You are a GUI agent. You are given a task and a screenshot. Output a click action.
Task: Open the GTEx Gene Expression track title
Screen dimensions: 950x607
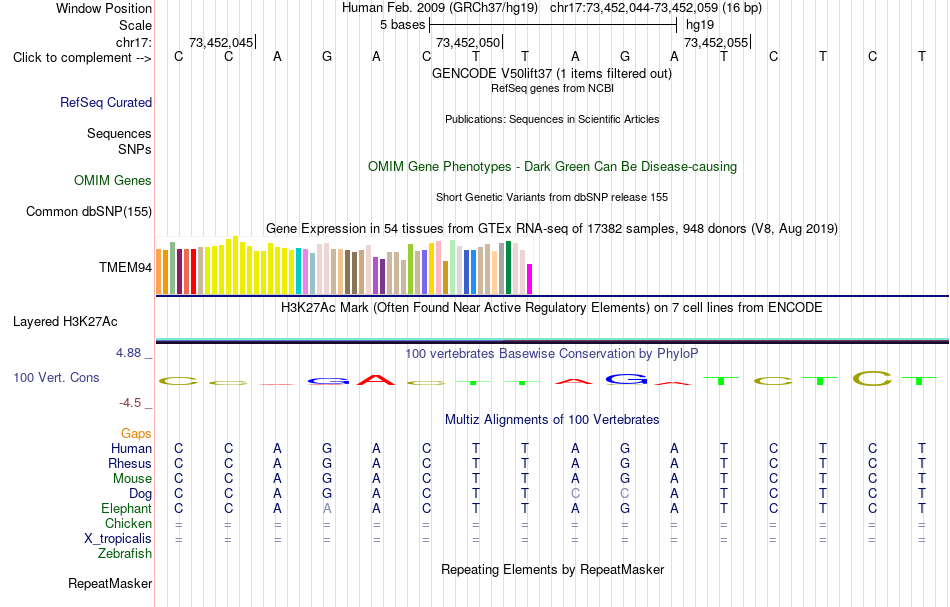[x=552, y=229]
